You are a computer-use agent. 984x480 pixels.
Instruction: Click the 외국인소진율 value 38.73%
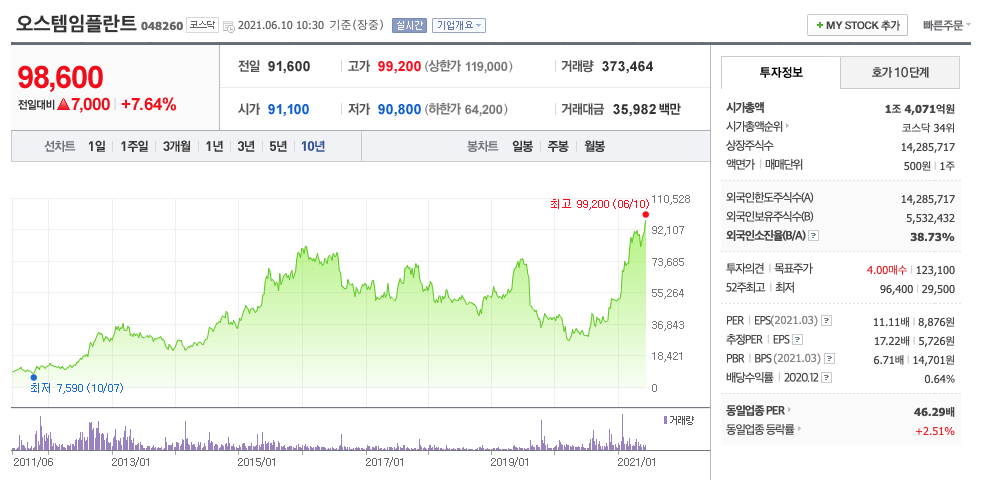(933, 237)
